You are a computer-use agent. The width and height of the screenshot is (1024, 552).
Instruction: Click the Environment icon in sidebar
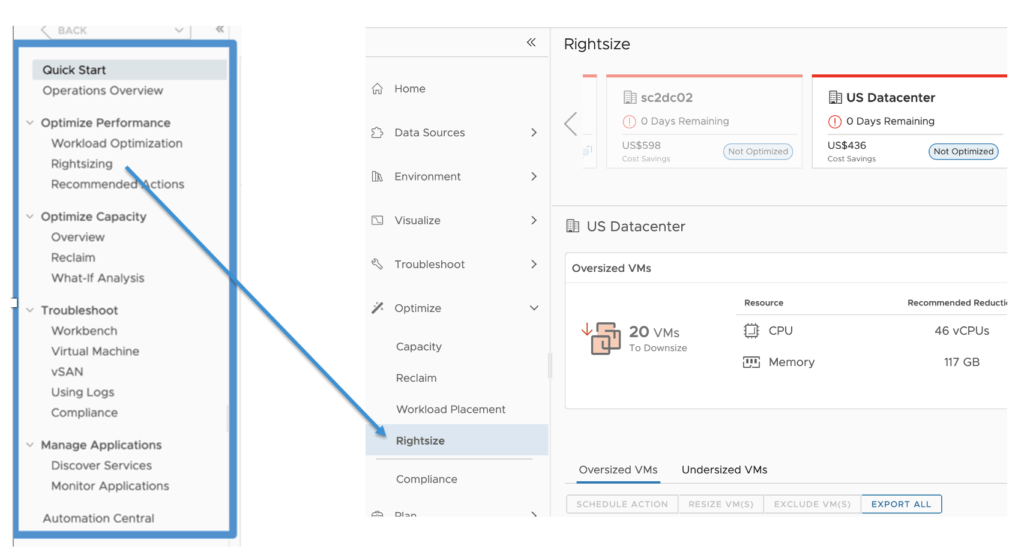[x=377, y=177]
